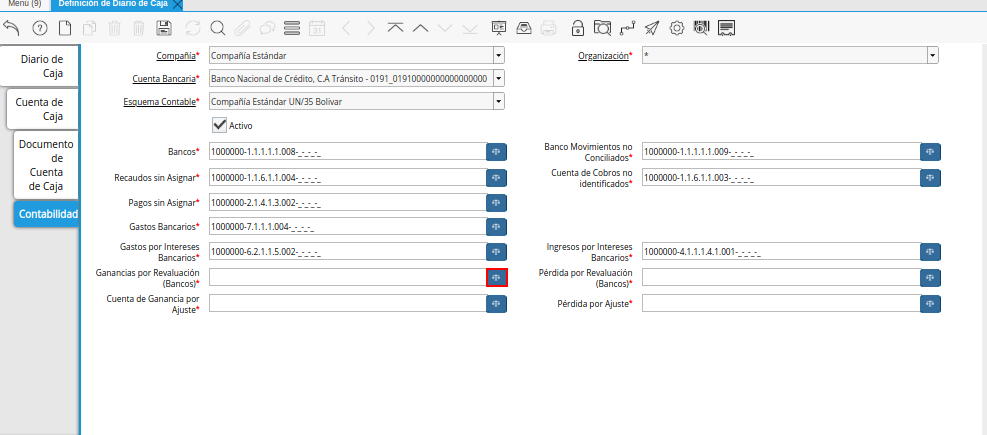987x435 pixels.
Task: Select the Cuenta de Caja side tab
Action: tap(42, 109)
